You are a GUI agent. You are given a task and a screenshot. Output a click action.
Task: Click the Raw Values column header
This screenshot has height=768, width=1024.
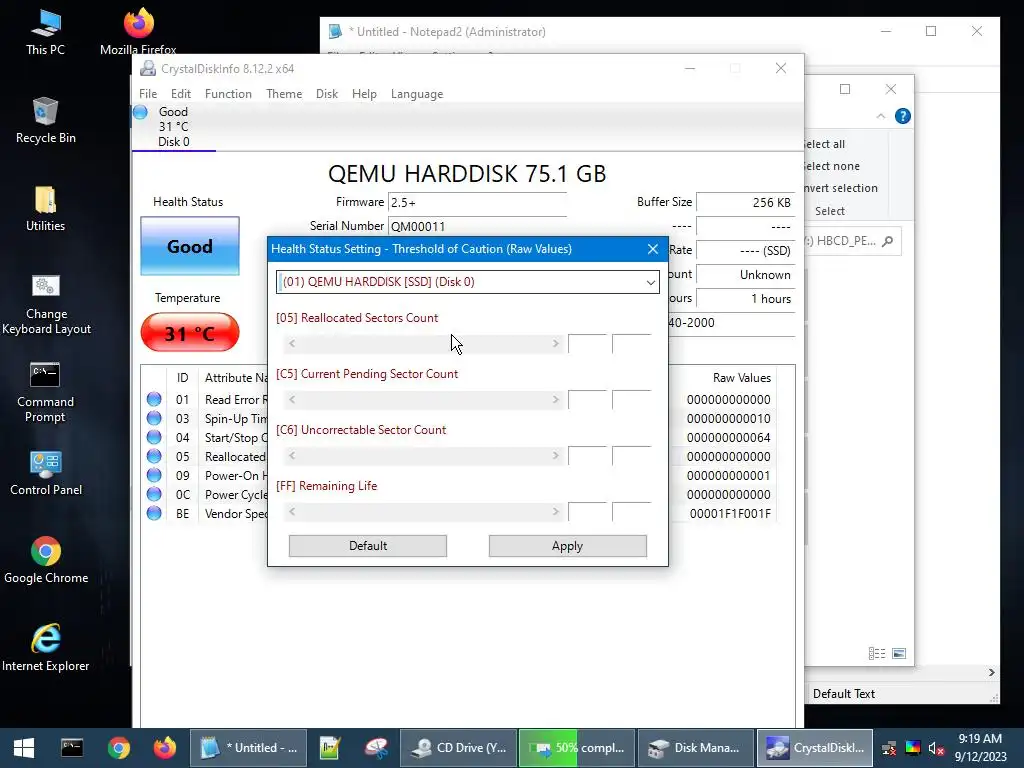[x=741, y=377]
